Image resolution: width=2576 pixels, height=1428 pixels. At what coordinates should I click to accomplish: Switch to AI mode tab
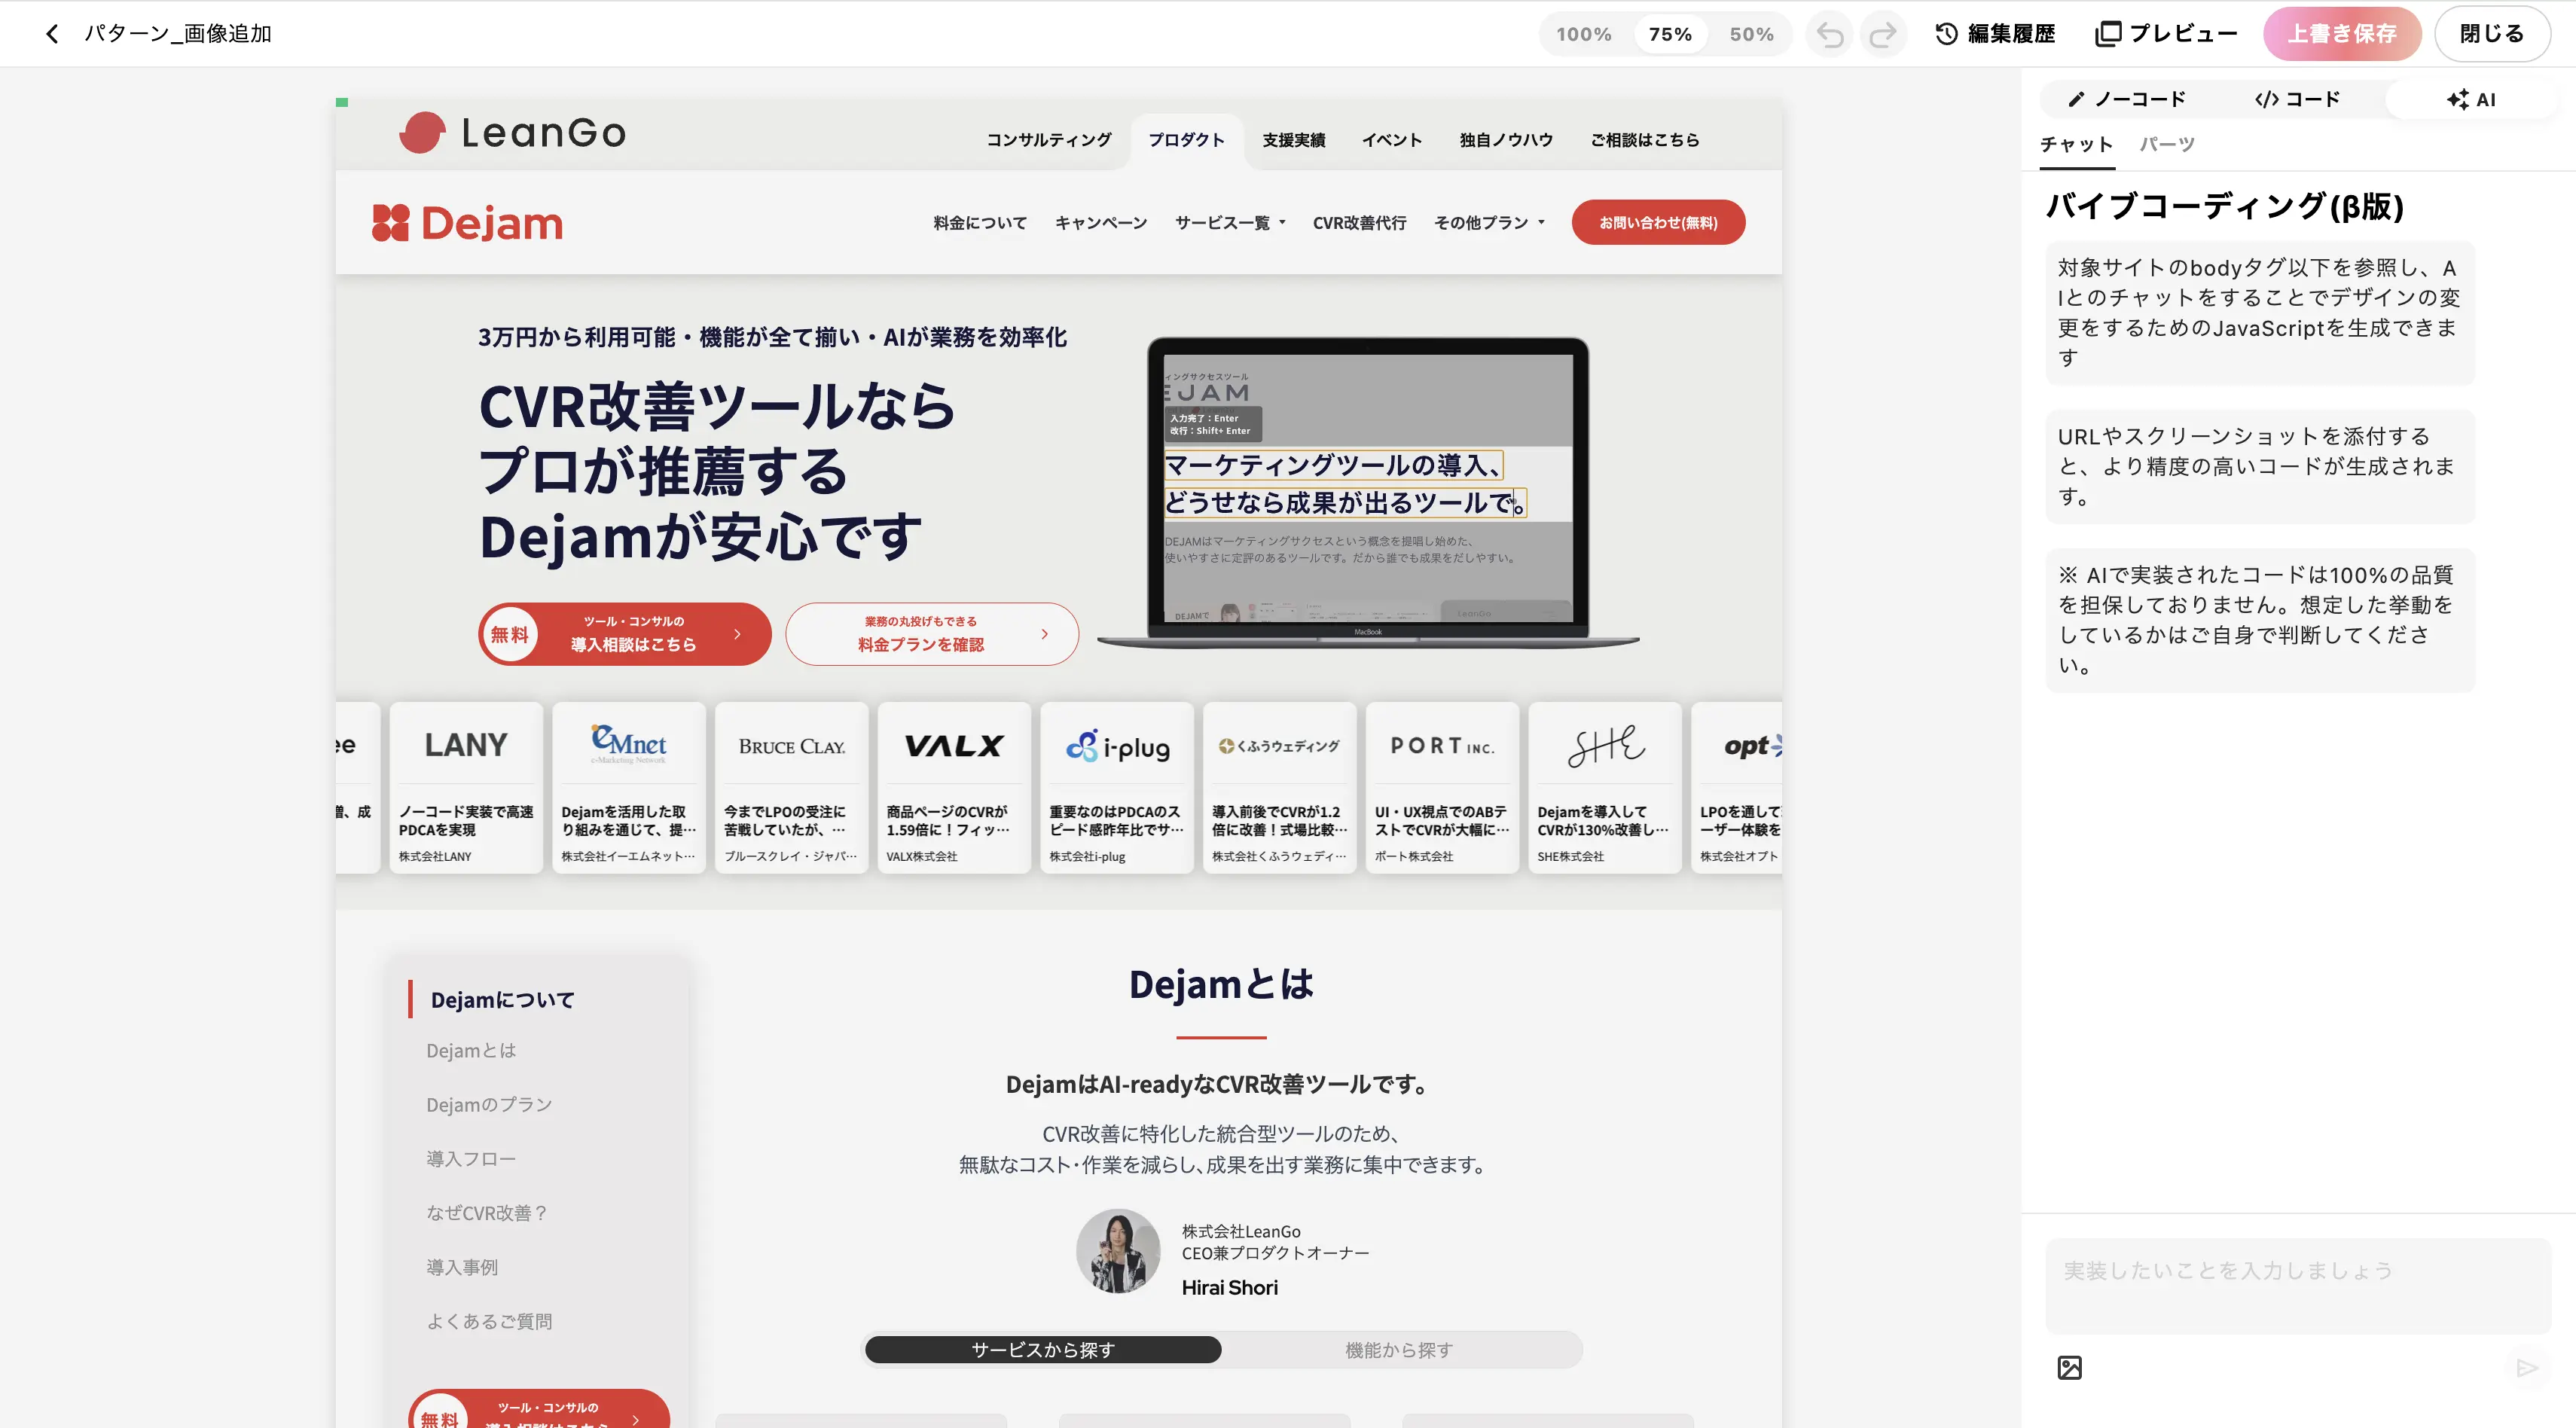point(2471,99)
